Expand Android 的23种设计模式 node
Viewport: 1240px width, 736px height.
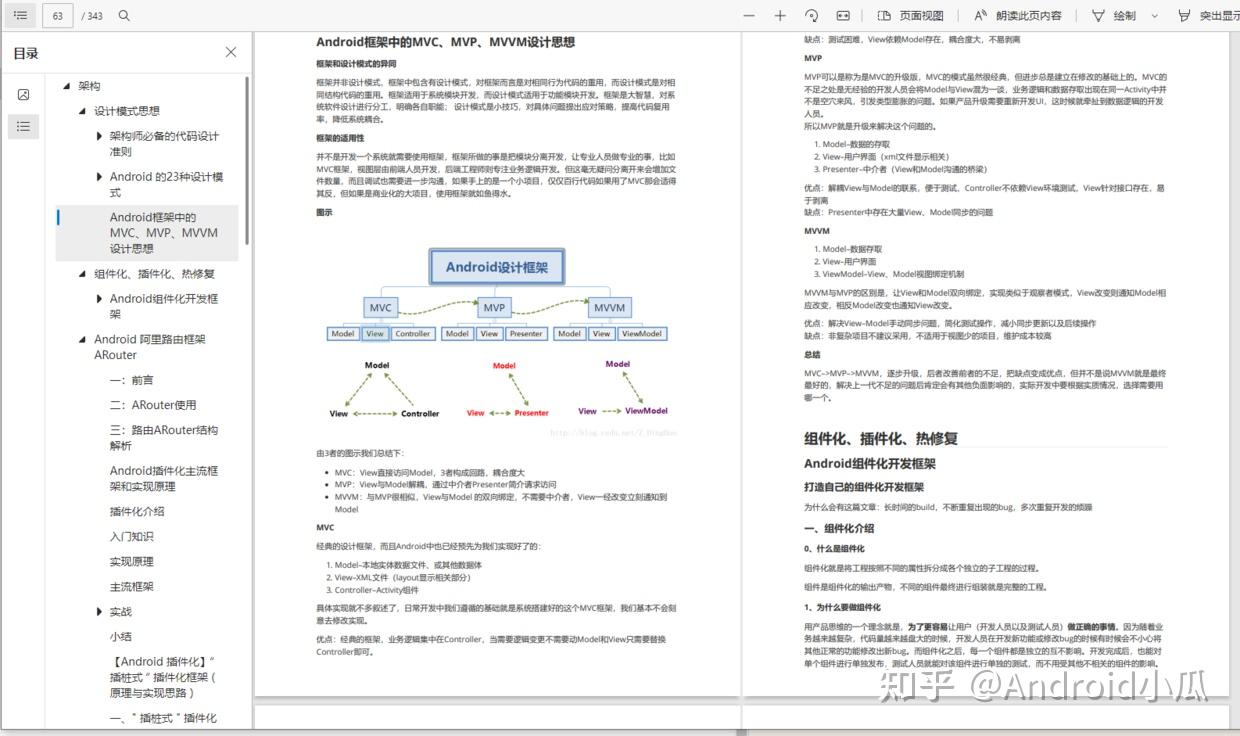(x=99, y=177)
